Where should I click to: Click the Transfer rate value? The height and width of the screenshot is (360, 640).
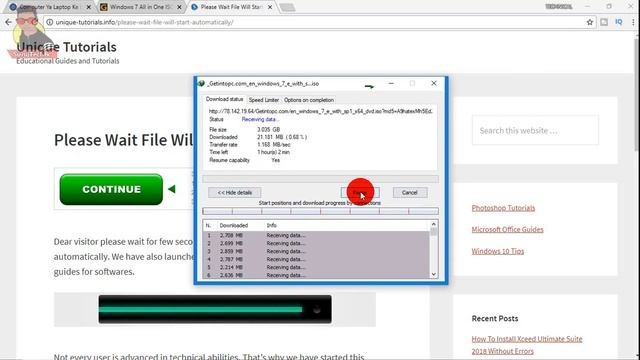[274, 144]
